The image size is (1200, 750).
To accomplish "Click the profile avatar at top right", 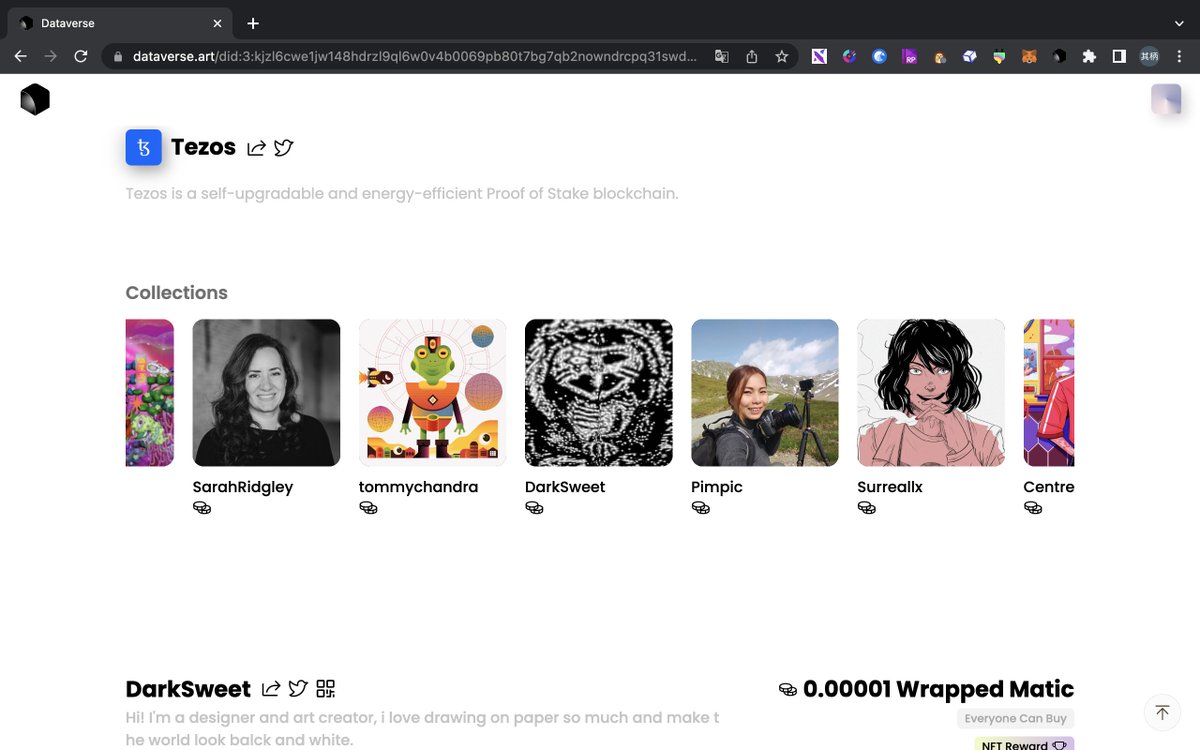I will click(1166, 99).
